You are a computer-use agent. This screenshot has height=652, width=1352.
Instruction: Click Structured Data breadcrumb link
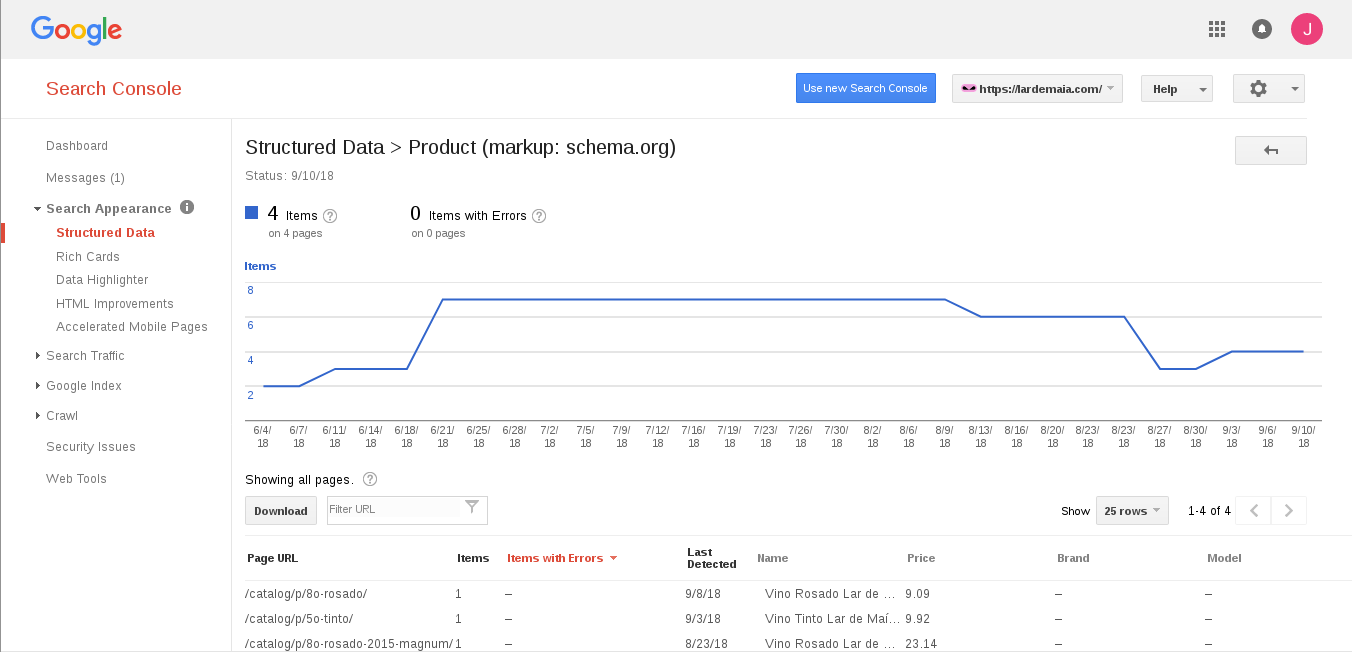point(315,147)
